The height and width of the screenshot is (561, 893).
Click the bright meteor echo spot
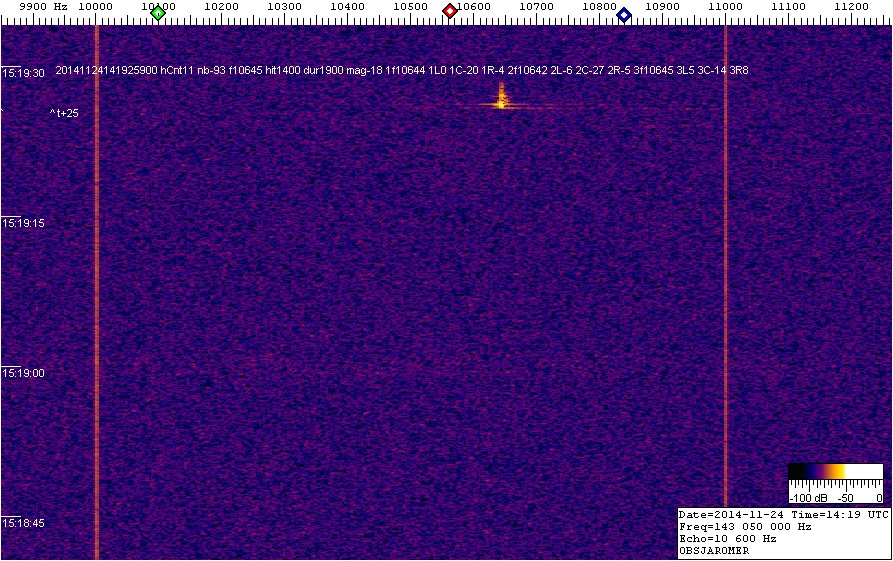pos(501,101)
